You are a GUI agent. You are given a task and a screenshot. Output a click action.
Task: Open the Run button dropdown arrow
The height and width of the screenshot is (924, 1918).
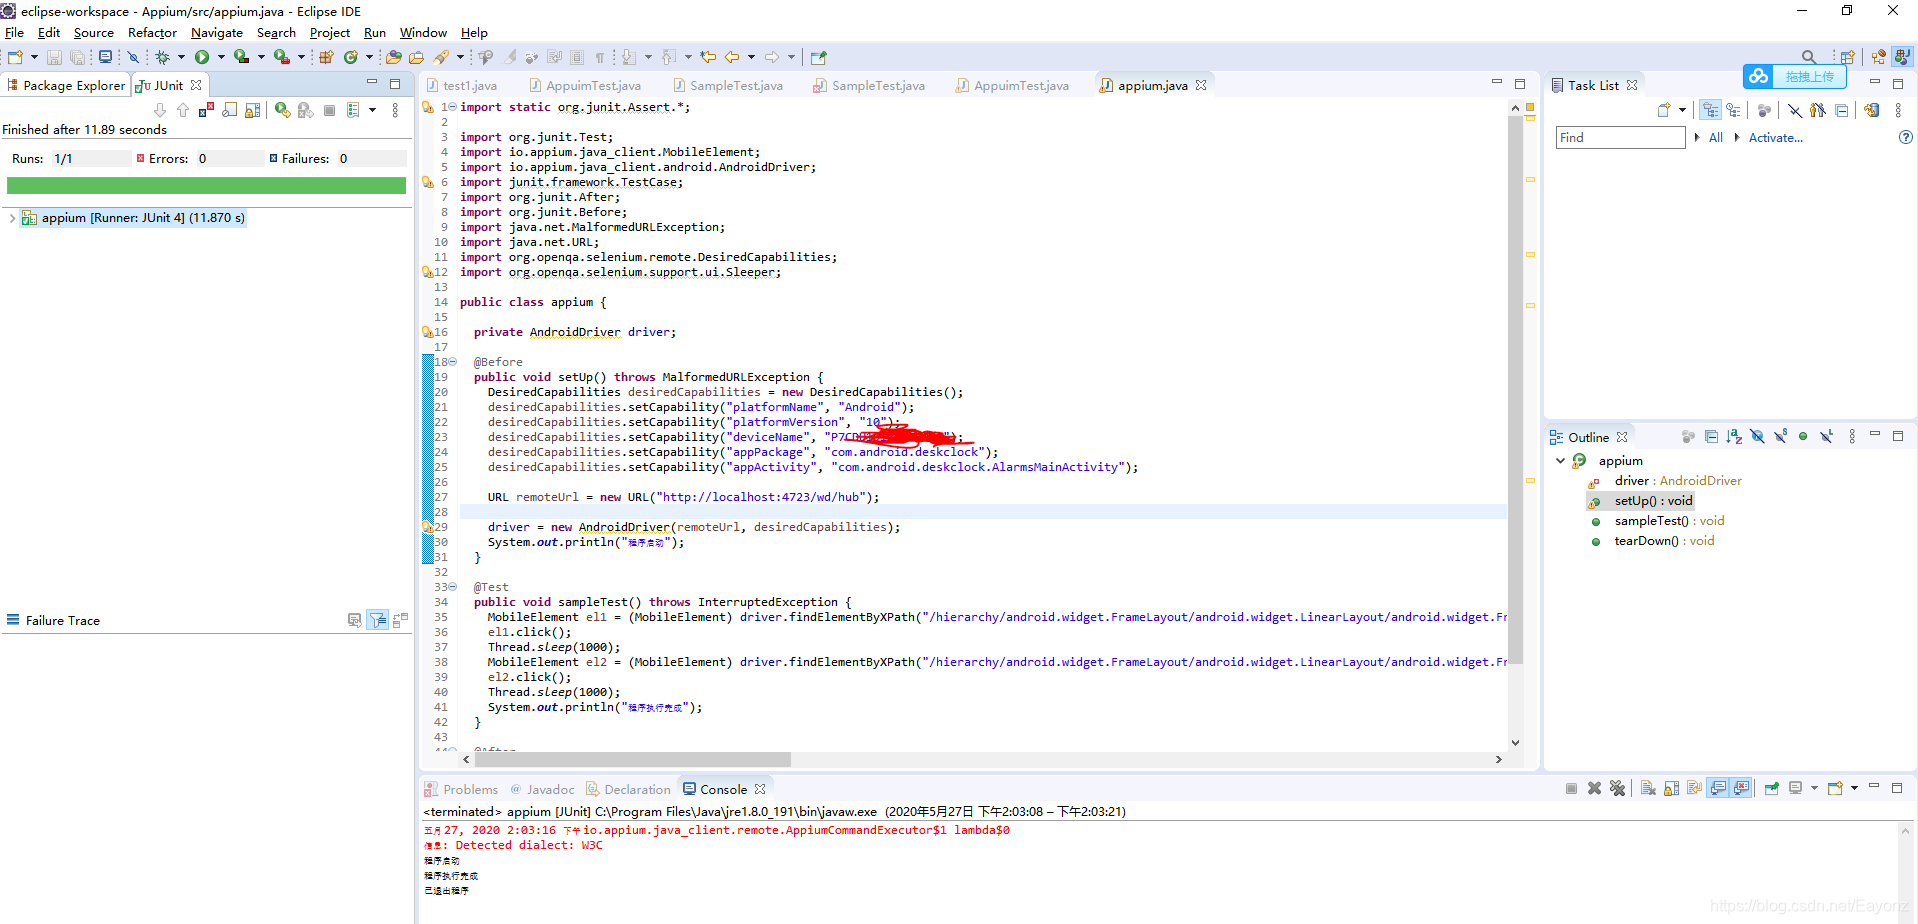[x=221, y=57]
